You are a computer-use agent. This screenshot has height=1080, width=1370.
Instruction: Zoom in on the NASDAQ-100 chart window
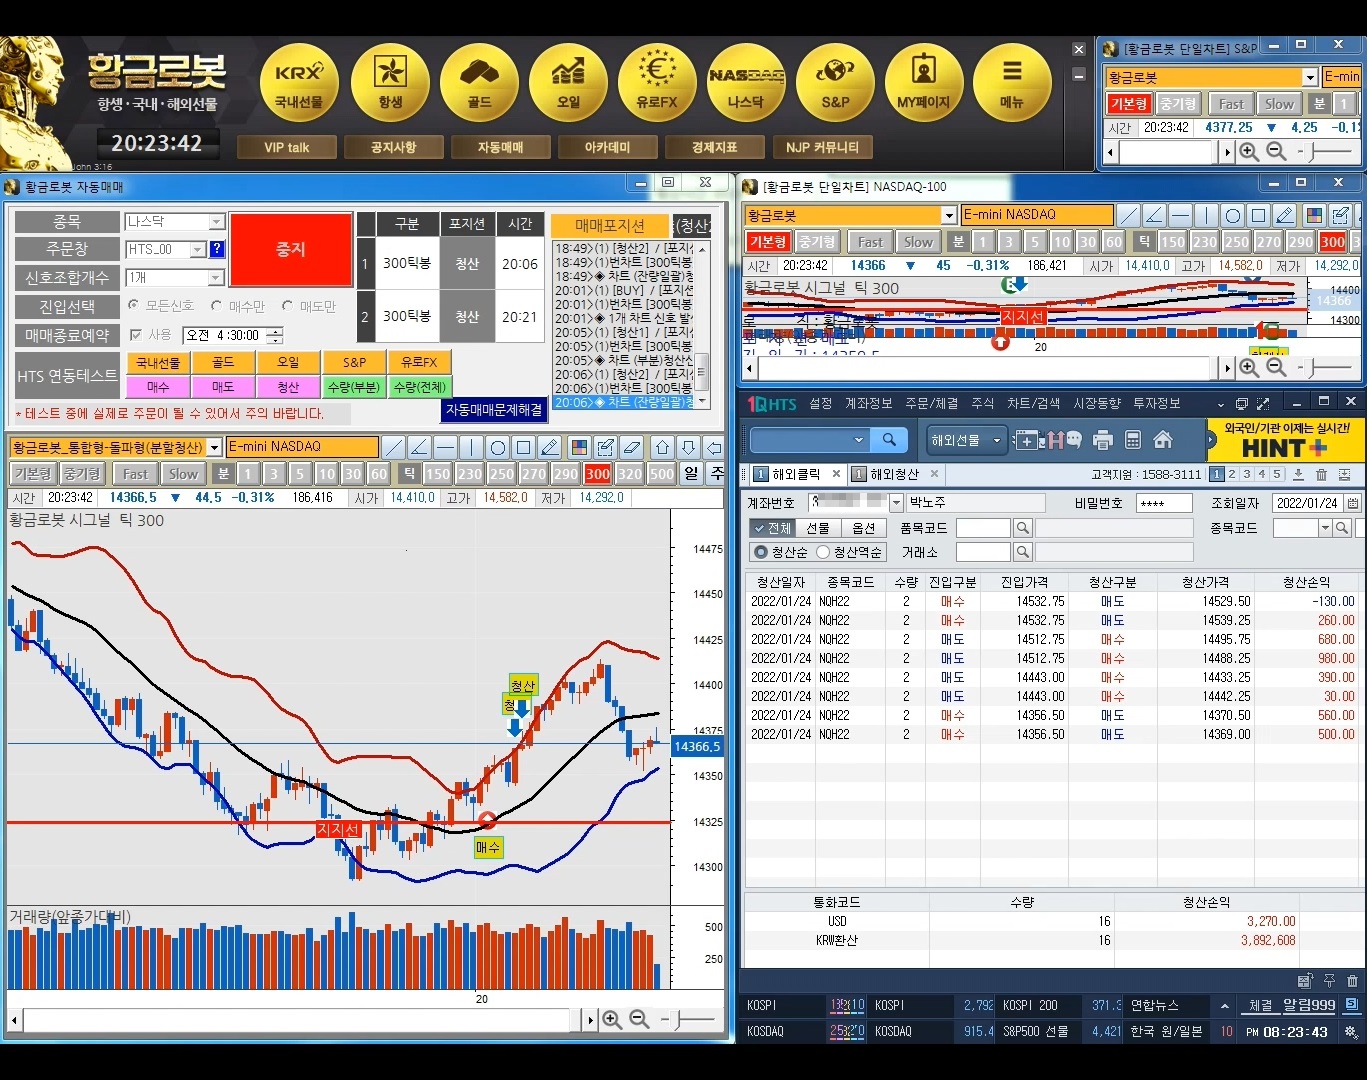click(1249, 368)
